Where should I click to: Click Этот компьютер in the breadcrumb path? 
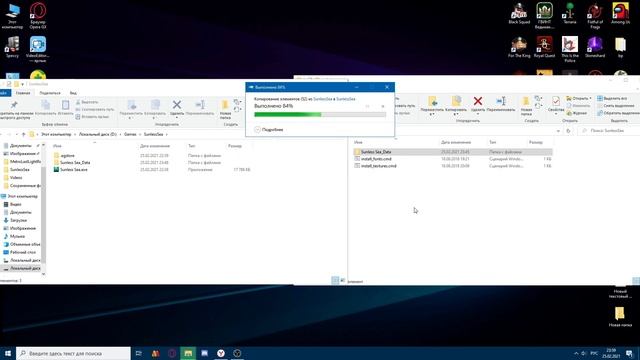click(56, 134)
